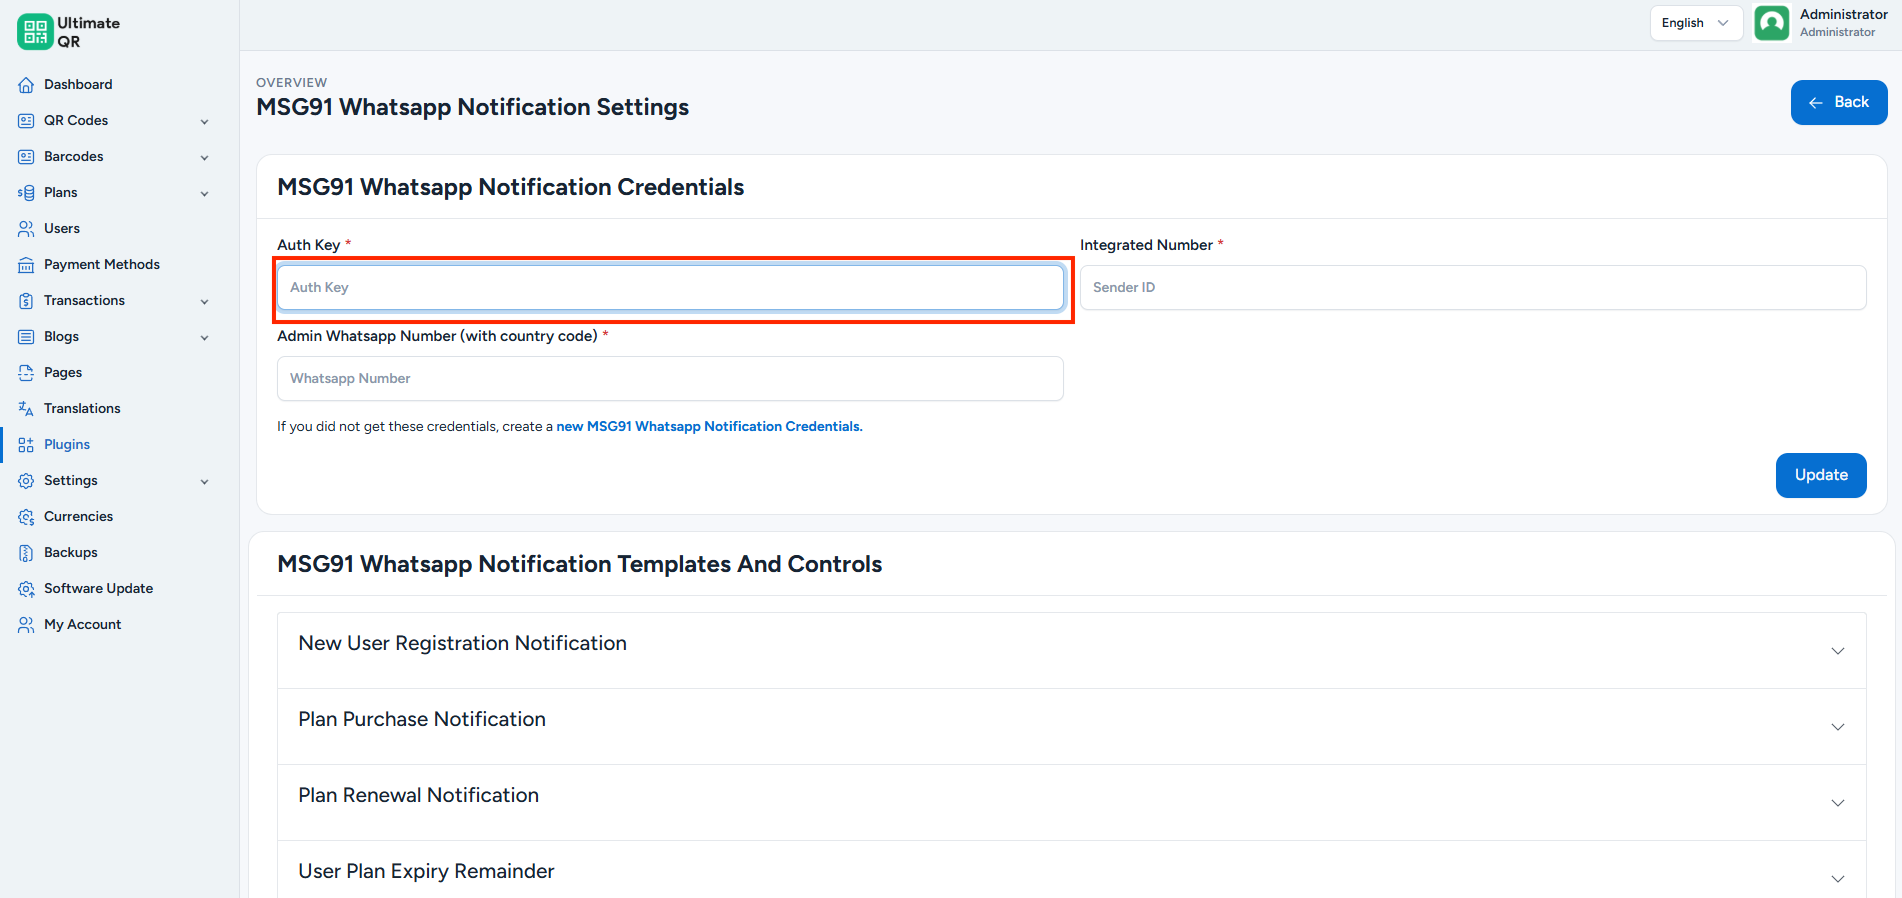Expand User Plan Expiry Remainder chevron
This screenshot has height=898, width=1902.
[x=1838, y=879]
